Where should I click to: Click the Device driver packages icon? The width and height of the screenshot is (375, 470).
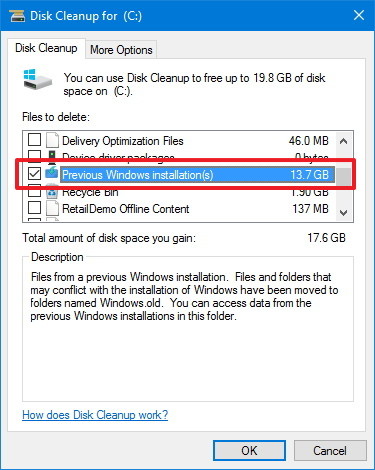click(x=52, y=157)
